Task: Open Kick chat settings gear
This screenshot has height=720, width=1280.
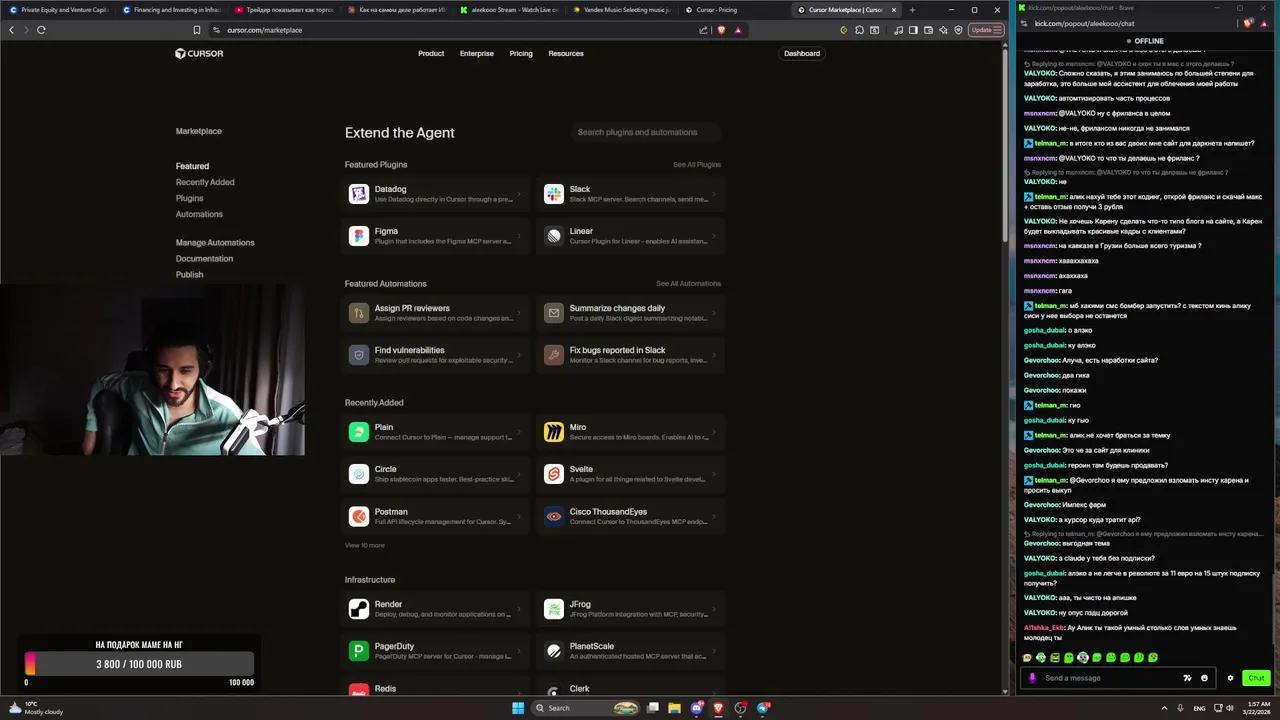Action: (x=1231, y=678)
